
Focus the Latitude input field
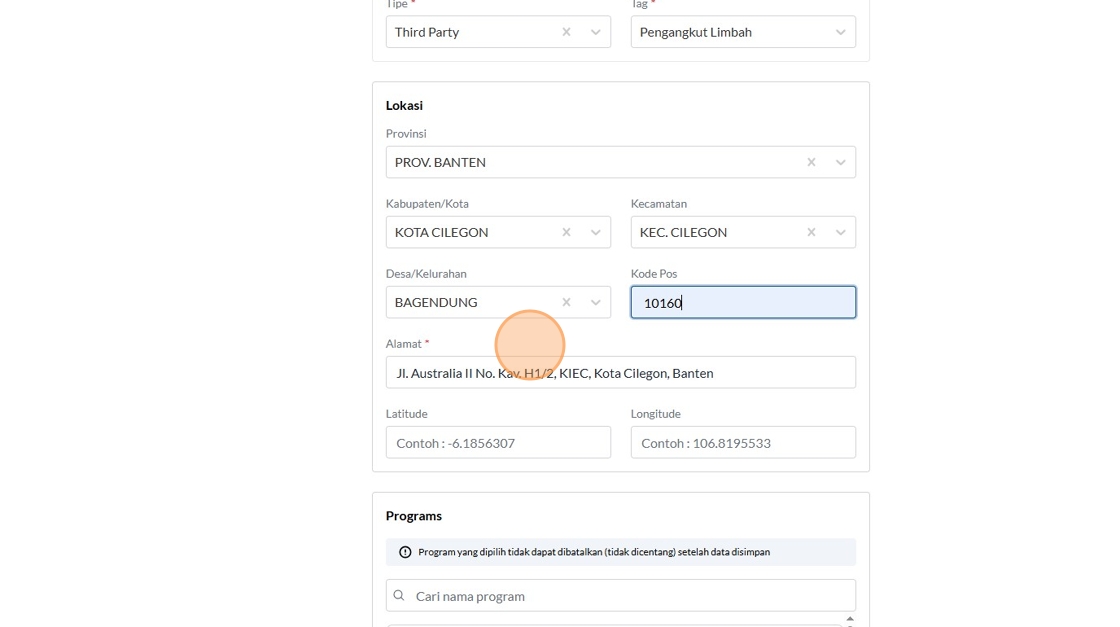pyautogui.click(x=498, y=443)
